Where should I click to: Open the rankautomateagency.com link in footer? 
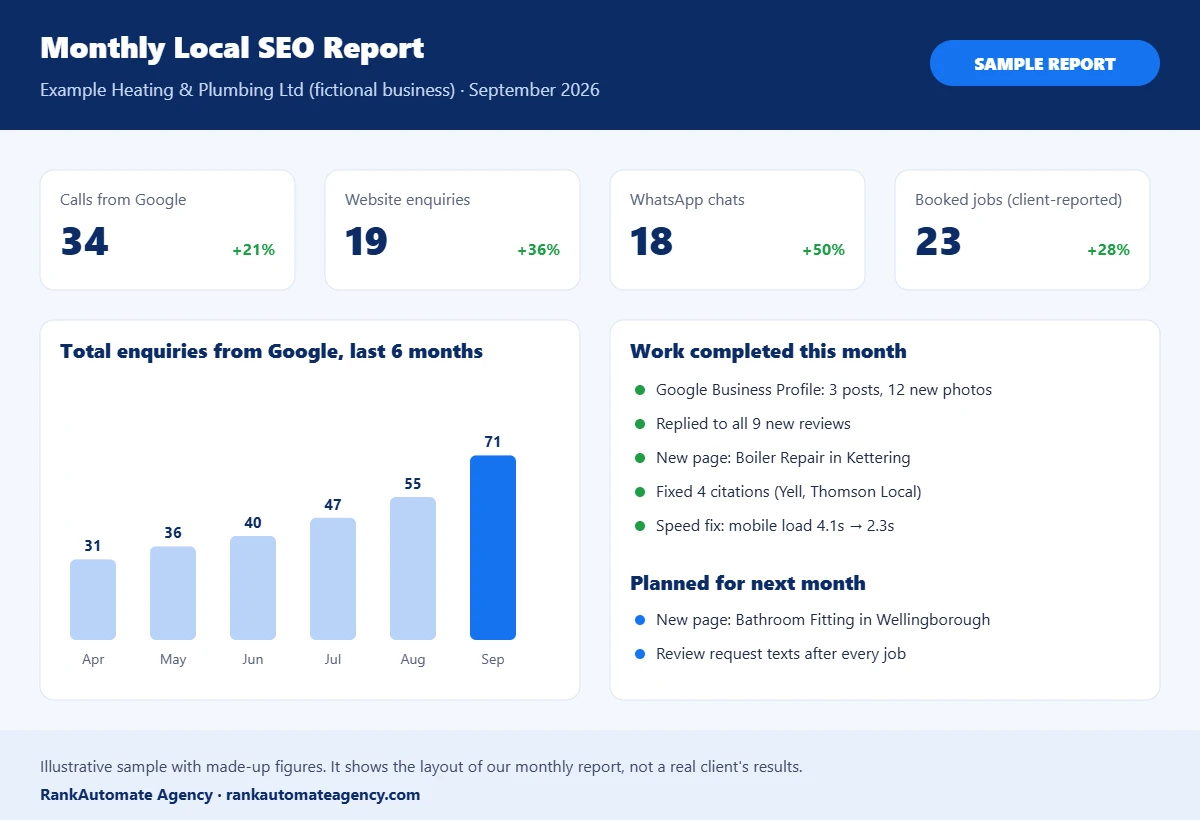[x=323, y=795]
